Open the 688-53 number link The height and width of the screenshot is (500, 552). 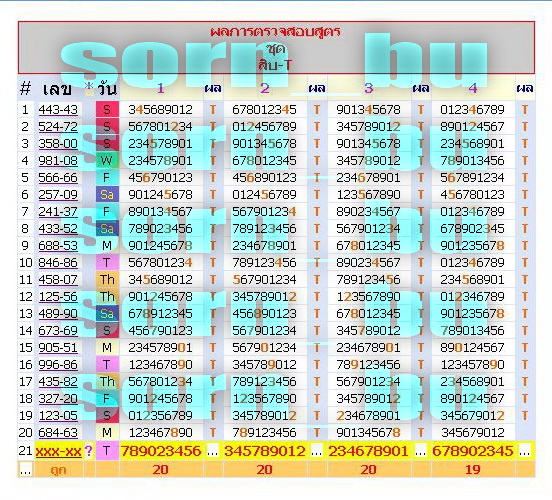[x=58, y=246]
